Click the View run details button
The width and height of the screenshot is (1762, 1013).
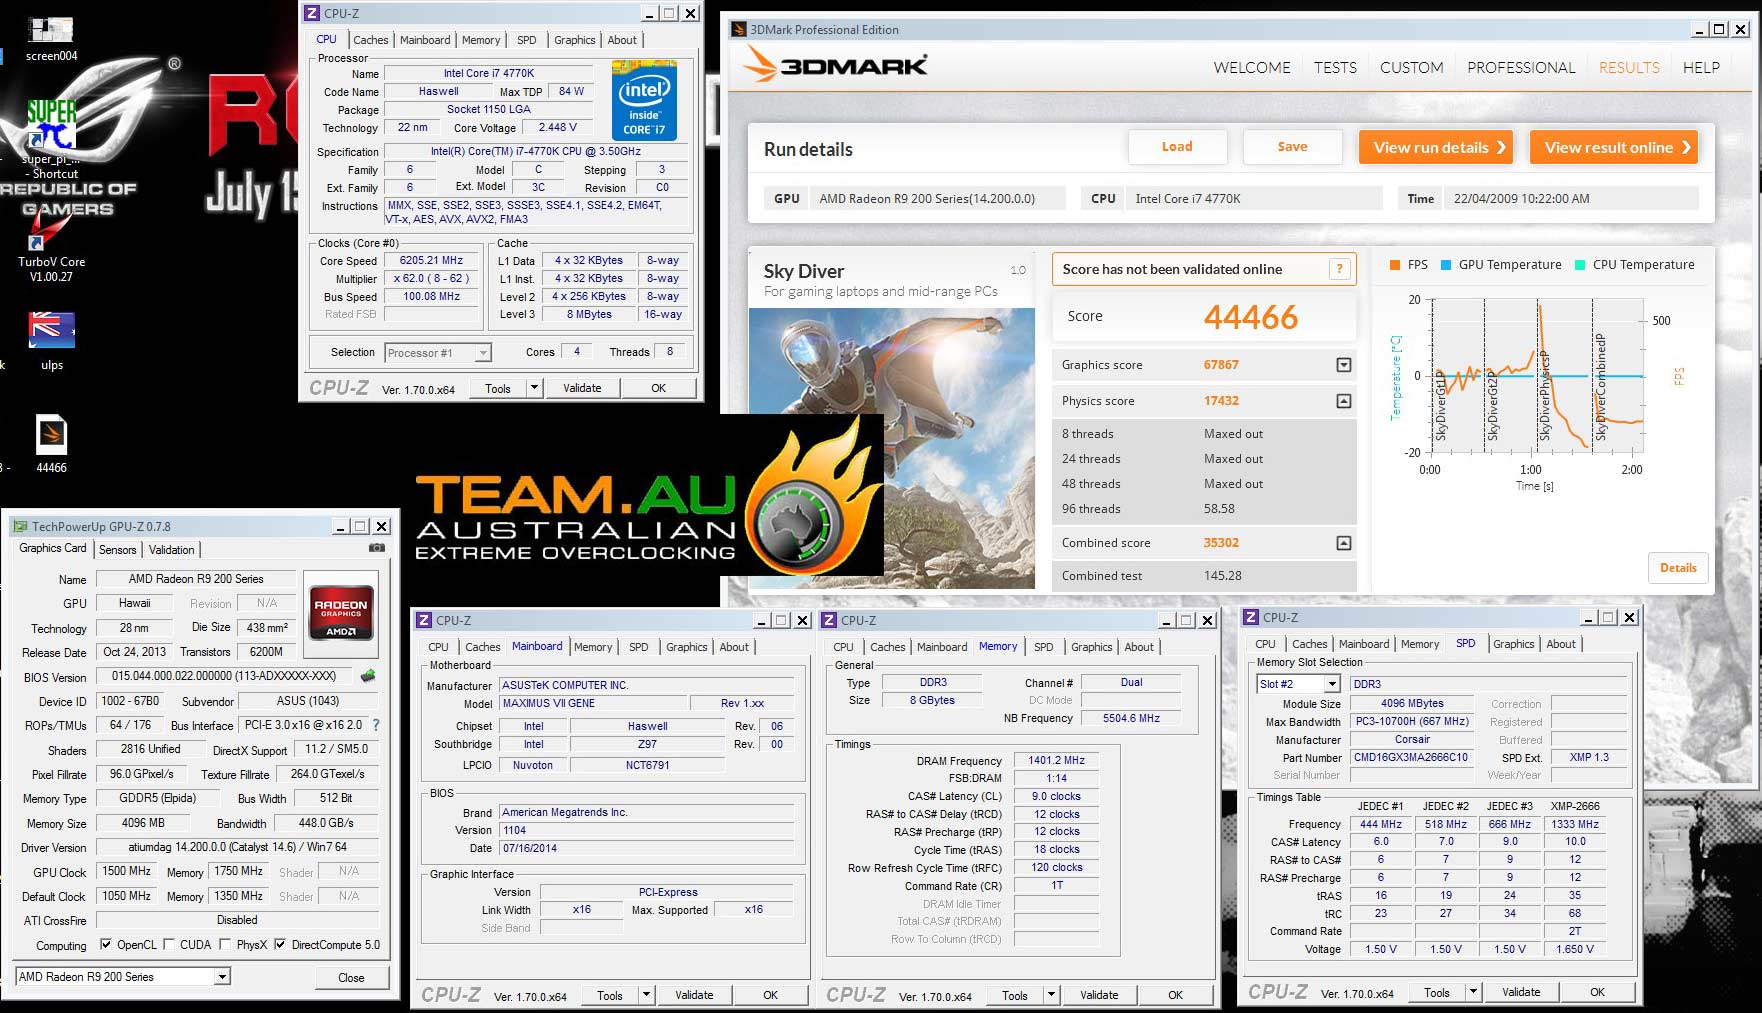pos(1435,147)
